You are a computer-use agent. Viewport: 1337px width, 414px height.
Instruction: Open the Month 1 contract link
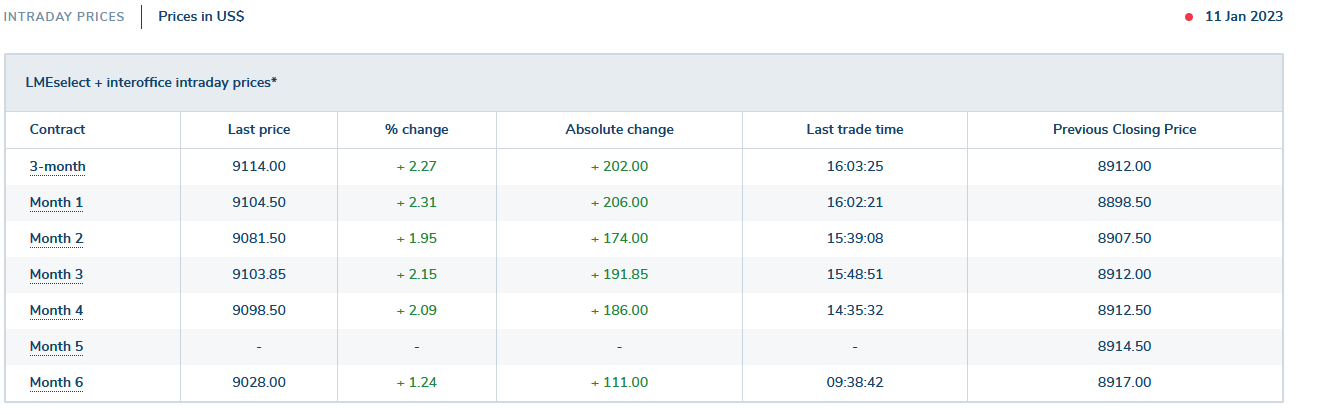56,202
